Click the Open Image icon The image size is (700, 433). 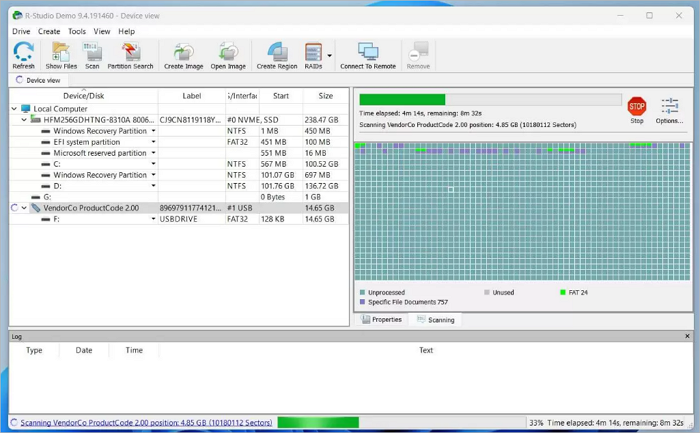coord(228,55)
